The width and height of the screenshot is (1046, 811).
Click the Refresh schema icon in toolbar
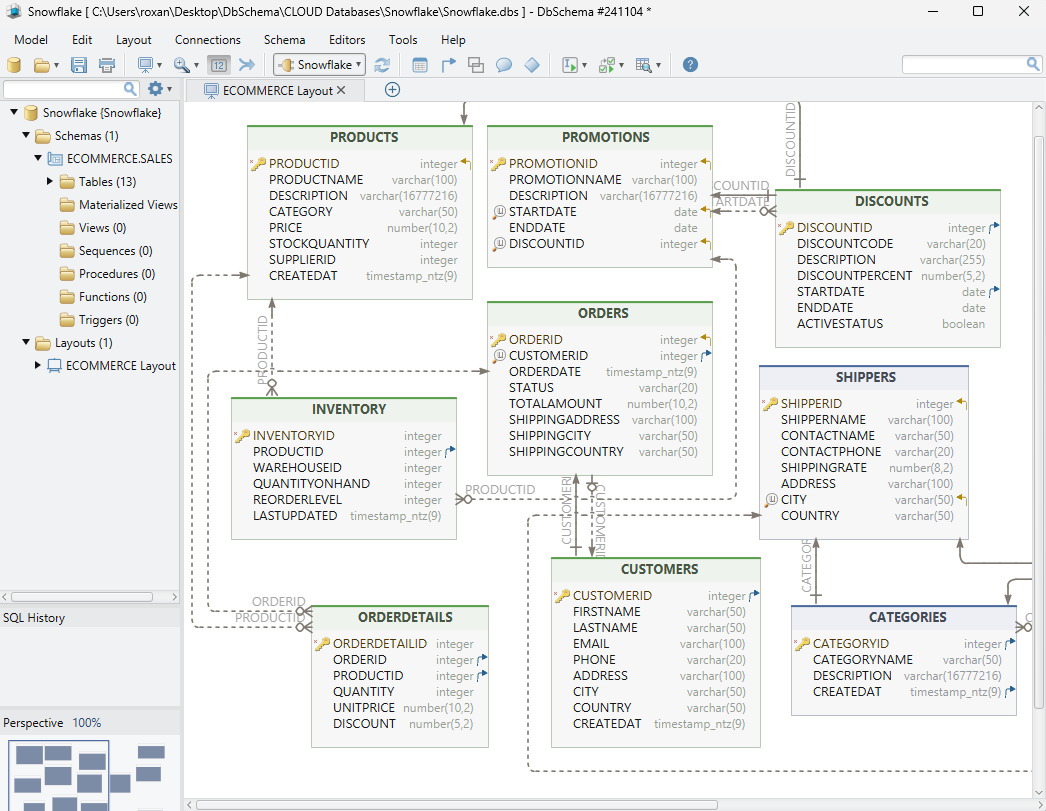click(x=382, y=64)
